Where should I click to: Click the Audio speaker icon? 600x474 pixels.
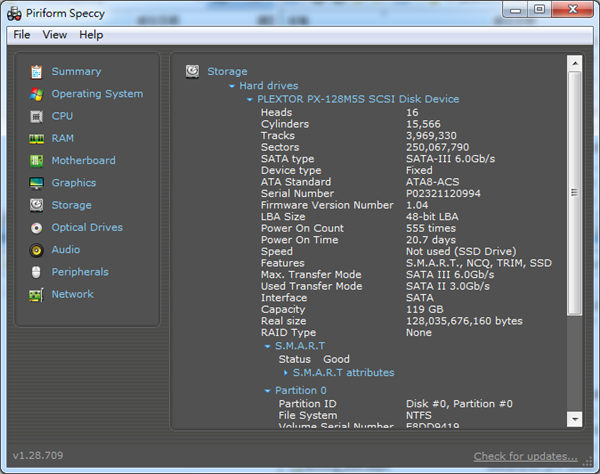pos(37,250)
